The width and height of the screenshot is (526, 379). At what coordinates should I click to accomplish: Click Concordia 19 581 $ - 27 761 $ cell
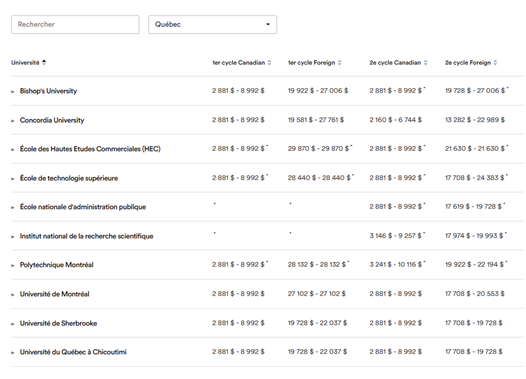pos(316,120)
